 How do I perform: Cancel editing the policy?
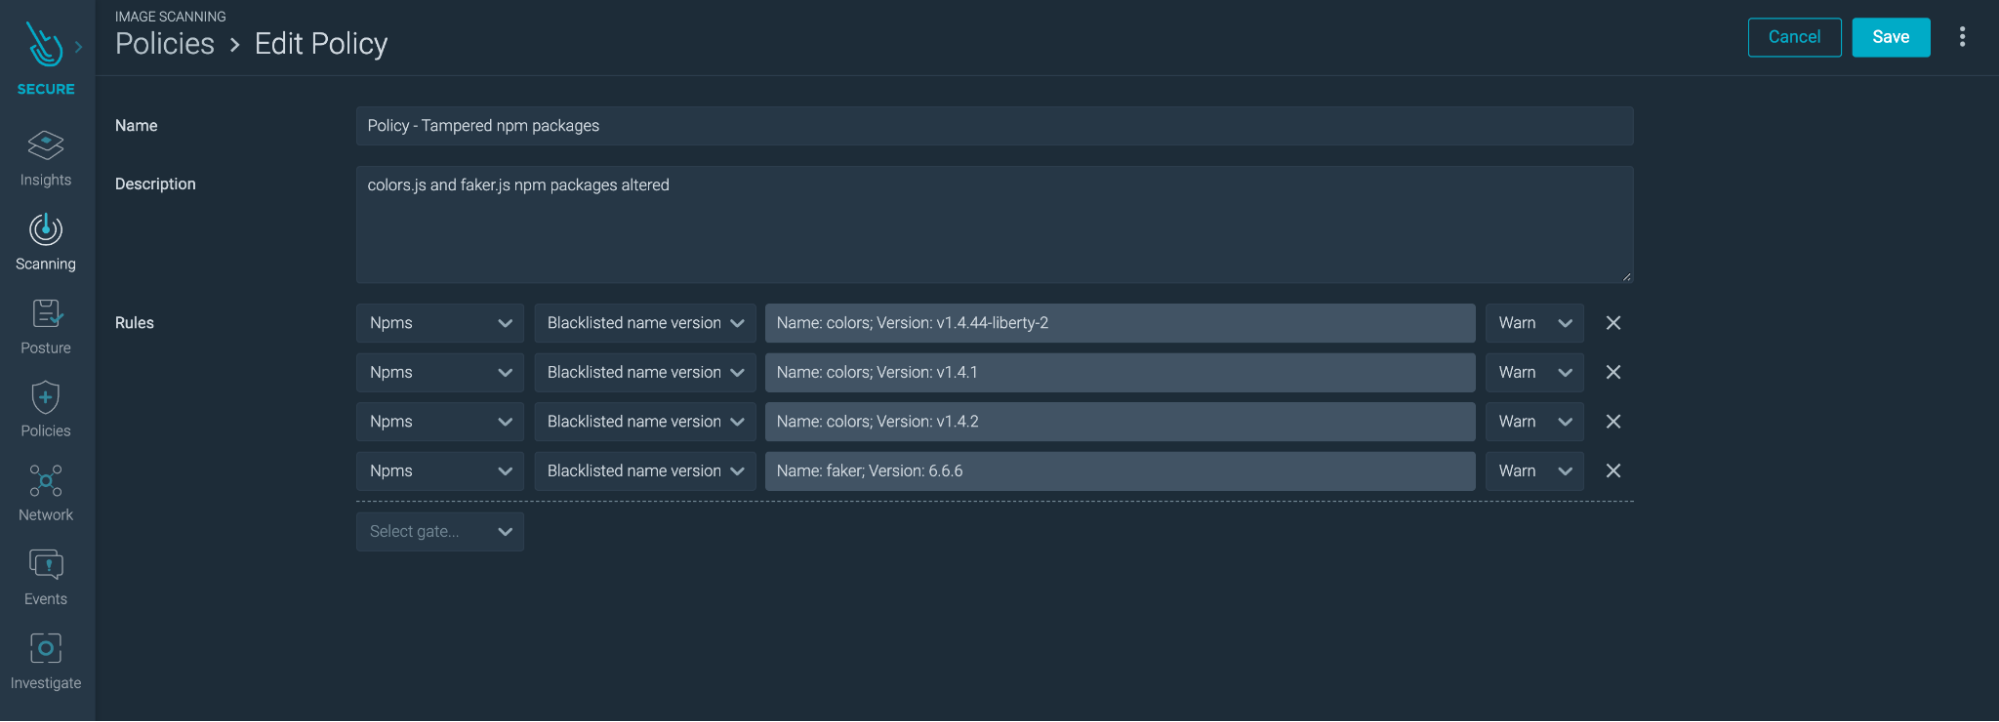click(x=1794, y=37)
